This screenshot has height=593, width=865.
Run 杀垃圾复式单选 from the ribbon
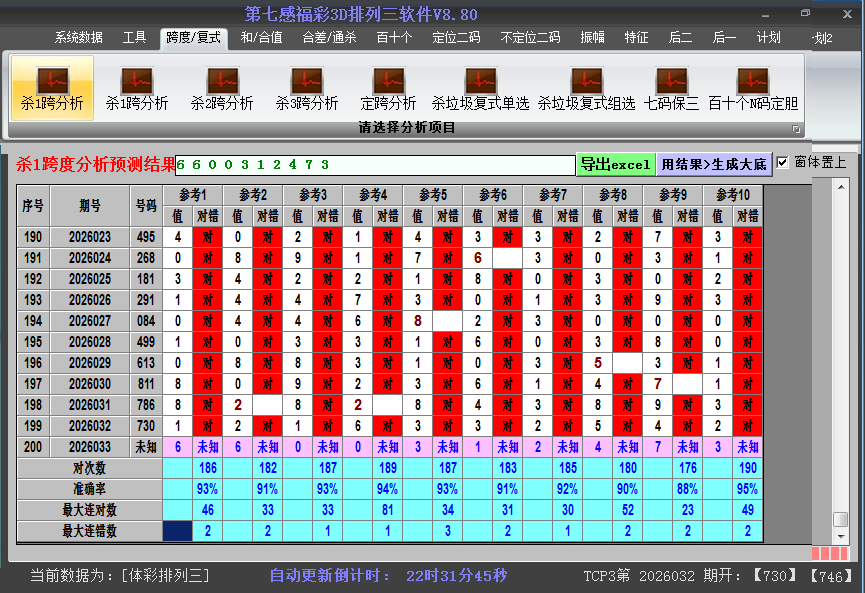coord(480,88)
